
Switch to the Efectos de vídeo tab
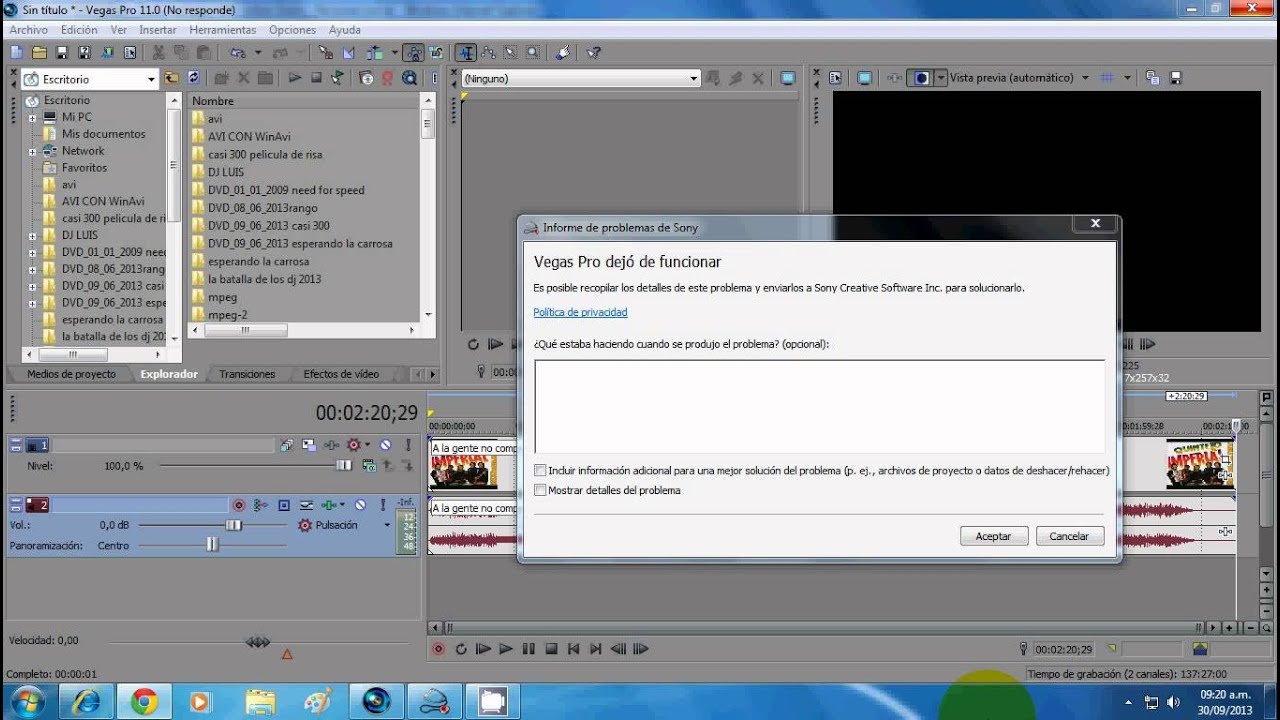click(x=341, y=374)
